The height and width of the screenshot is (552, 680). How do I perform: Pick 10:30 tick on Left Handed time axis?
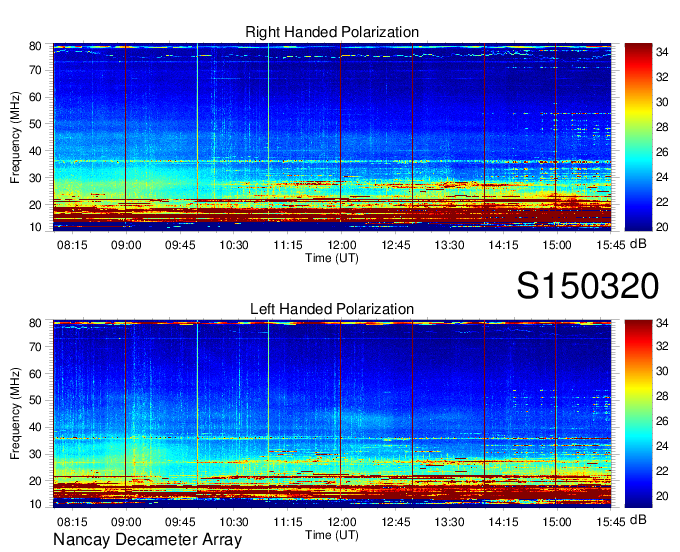(234, 522)
